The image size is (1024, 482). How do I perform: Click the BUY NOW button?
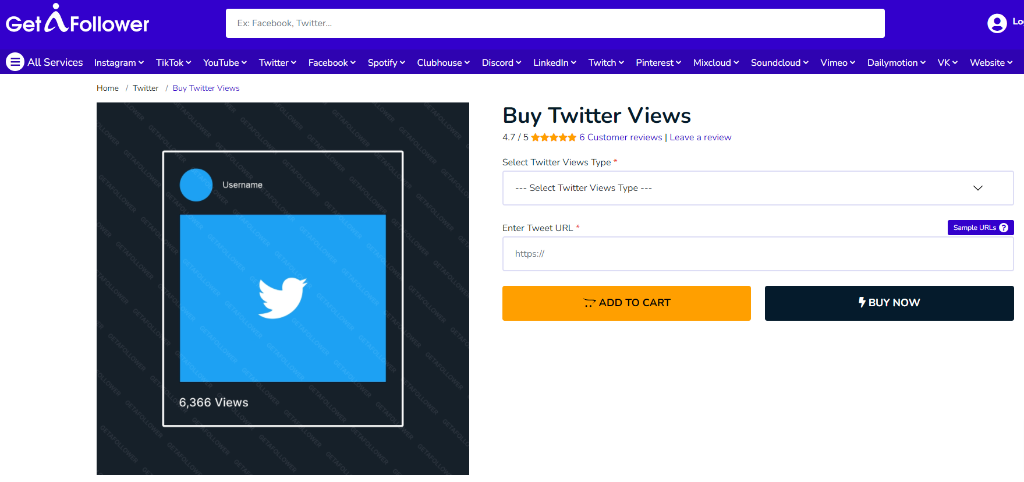(889, 303)
